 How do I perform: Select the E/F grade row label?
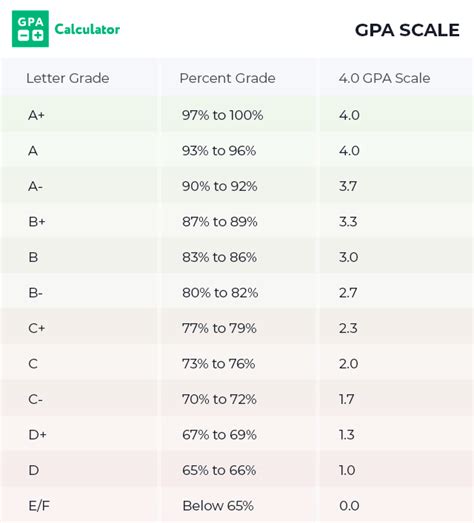[x=39, y=506]
